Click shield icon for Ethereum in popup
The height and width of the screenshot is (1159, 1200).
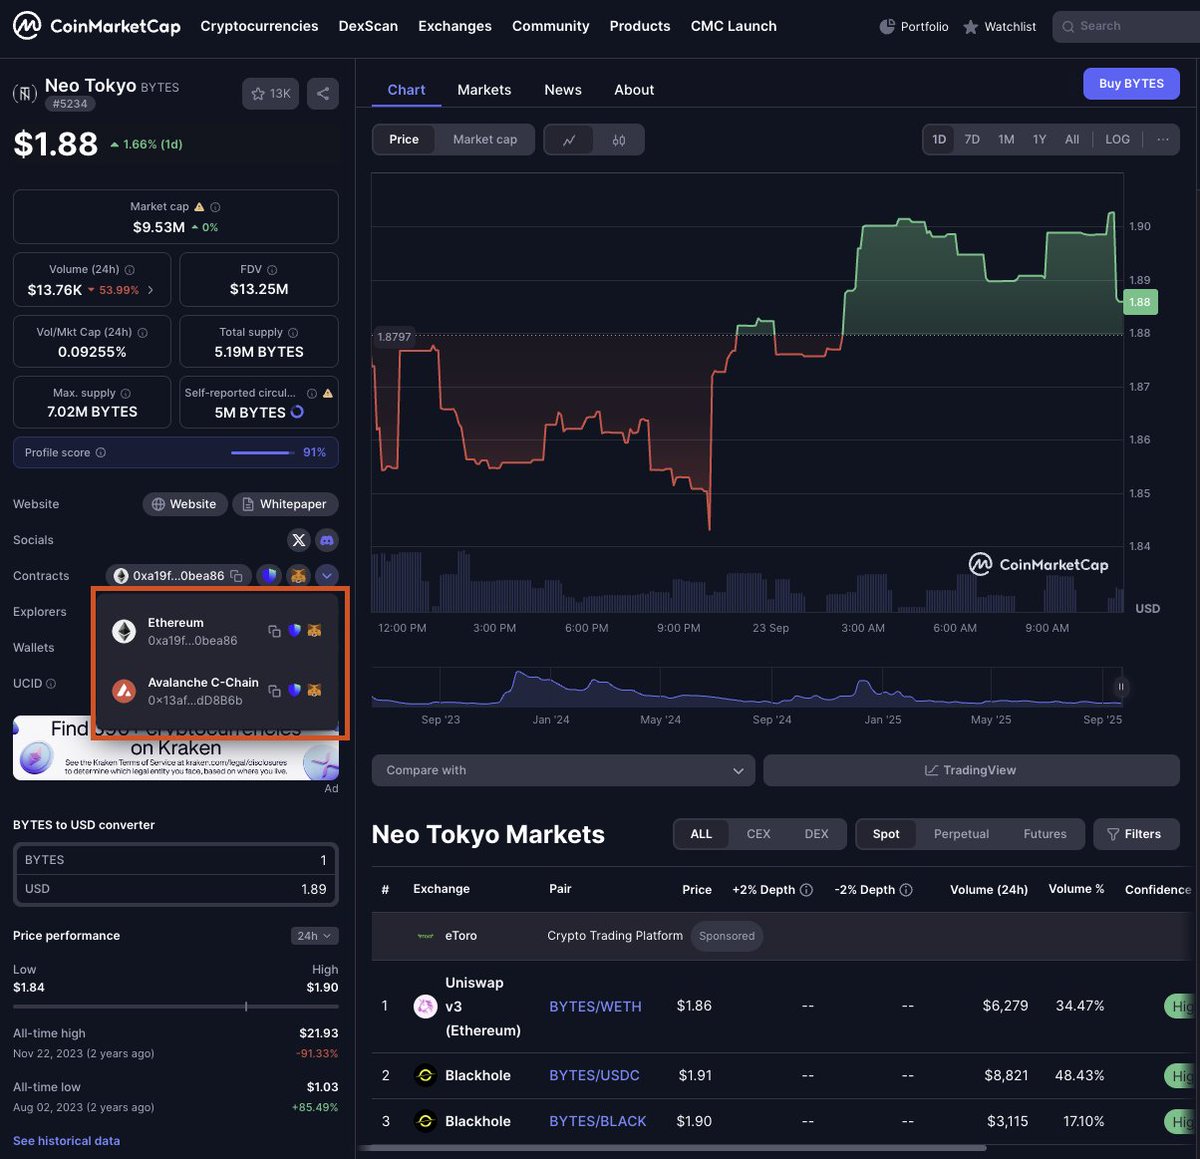coord(294,631)
